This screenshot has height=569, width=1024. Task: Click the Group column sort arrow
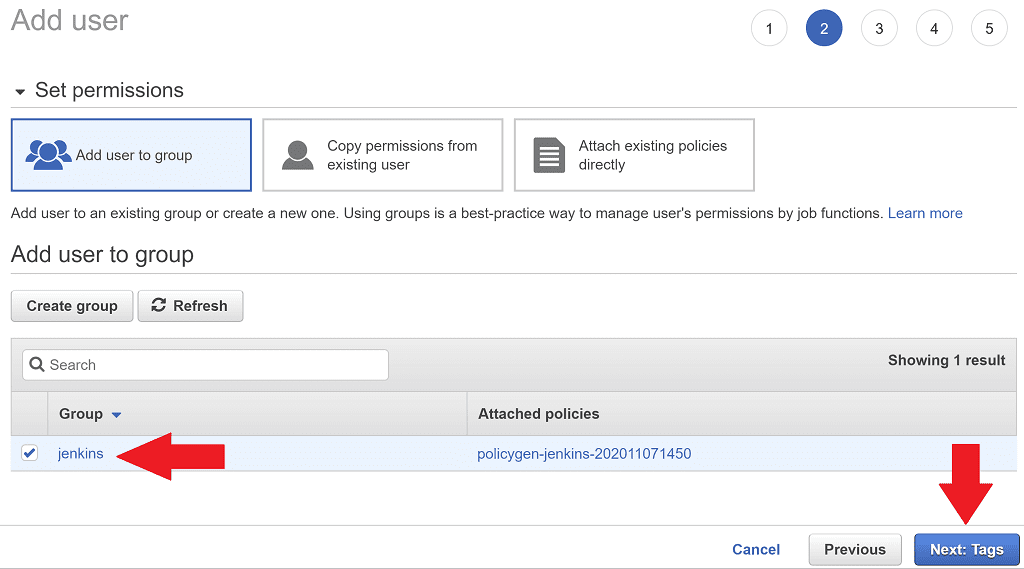[x=116, y=415]
